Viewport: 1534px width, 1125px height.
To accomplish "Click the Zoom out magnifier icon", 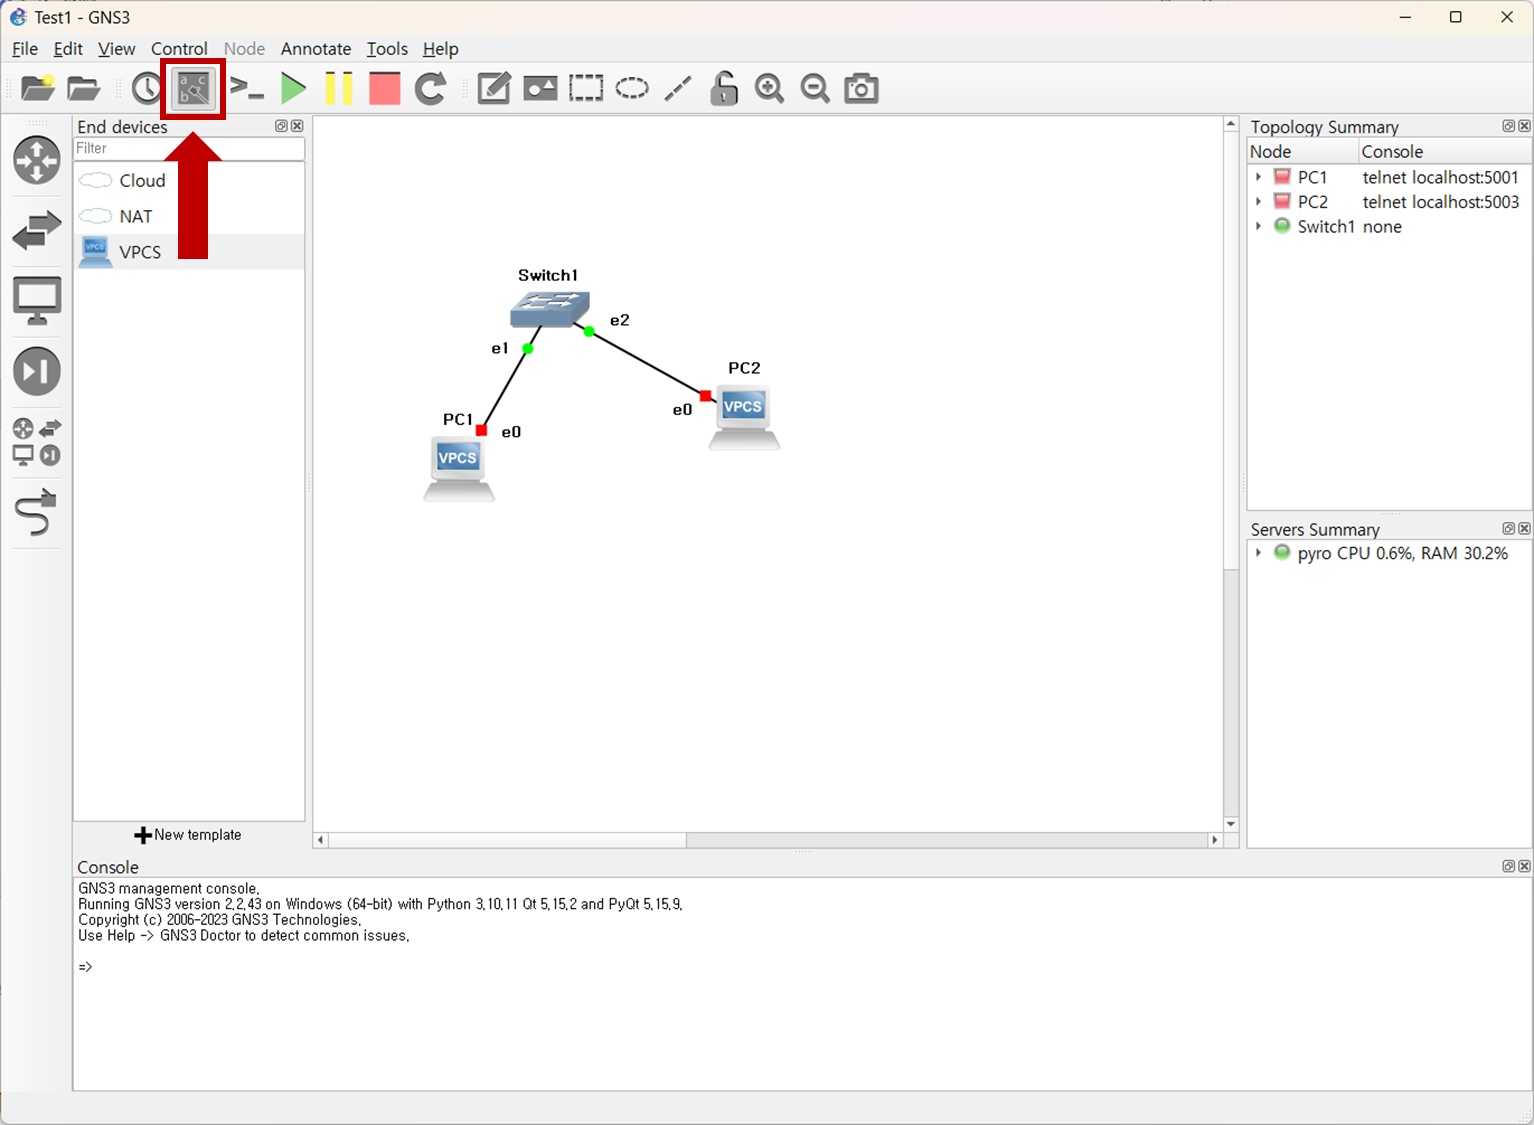I will [x=815, y=88].
